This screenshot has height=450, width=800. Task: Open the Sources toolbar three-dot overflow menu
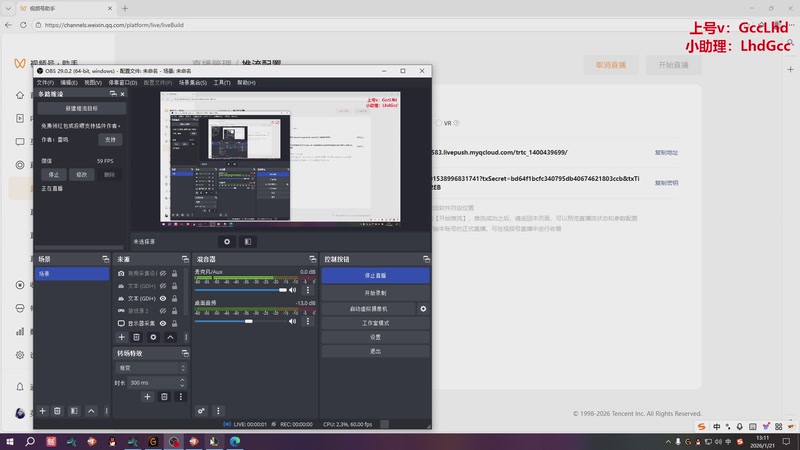click(186, 337)
